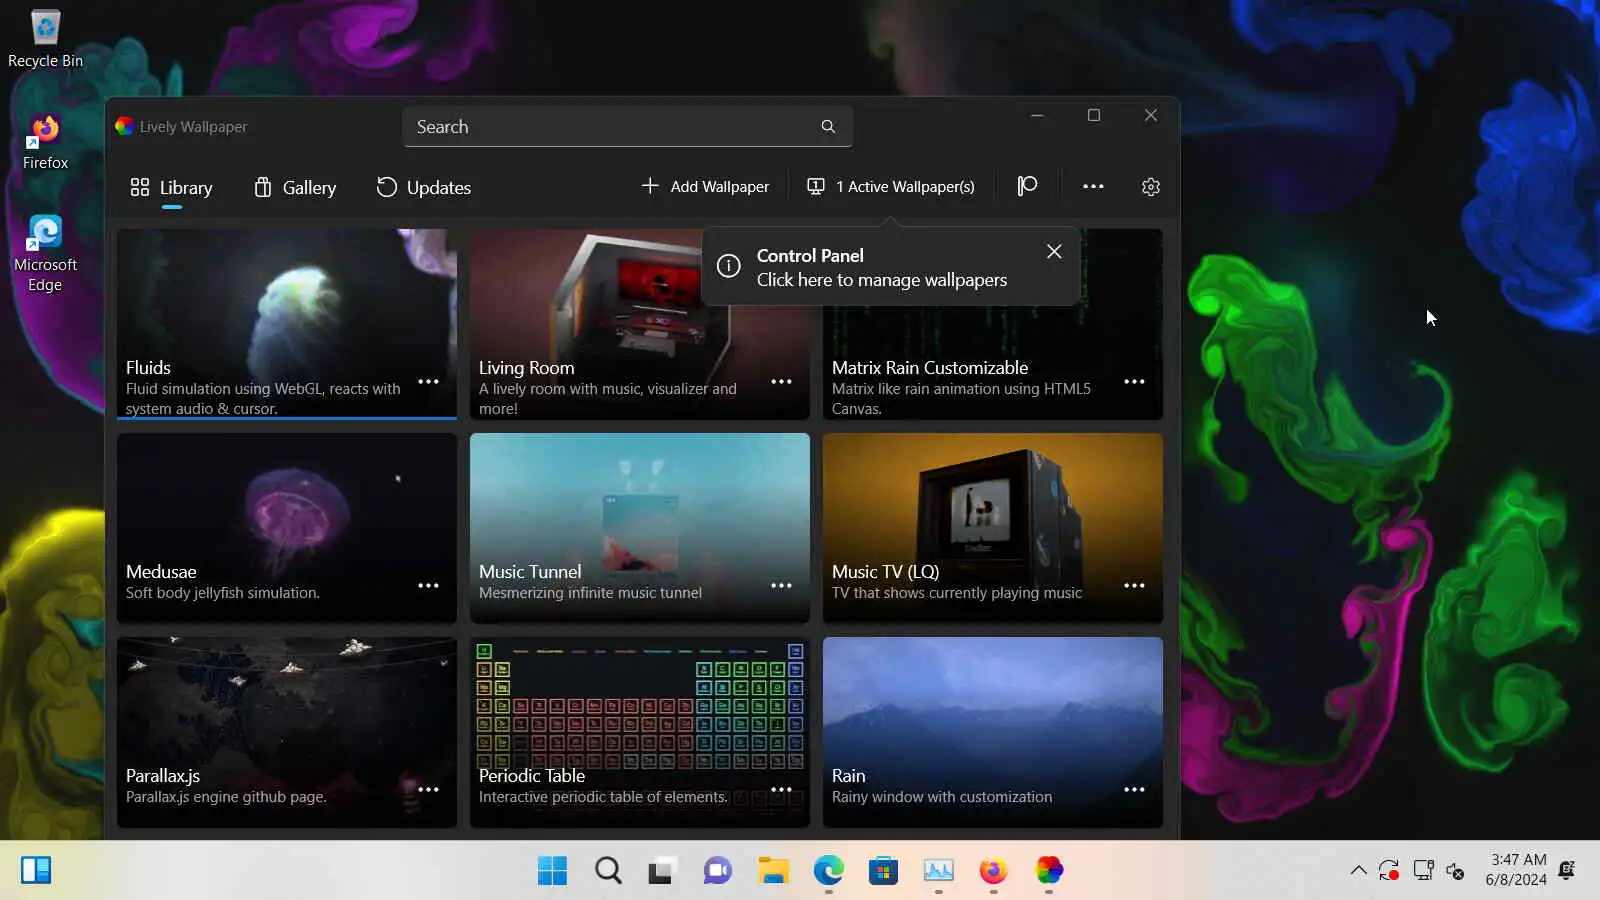This screenshot has height=900, width=1600.
Task: Select the Recycle Bin desktop icon
Action: (45, 39)
